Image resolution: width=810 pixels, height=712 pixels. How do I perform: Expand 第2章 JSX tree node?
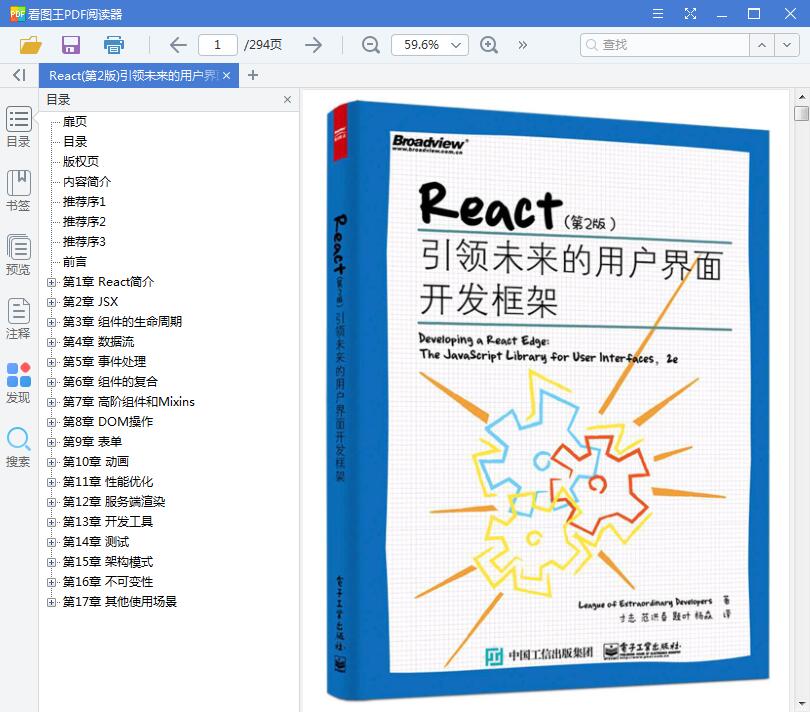point(51,302)
